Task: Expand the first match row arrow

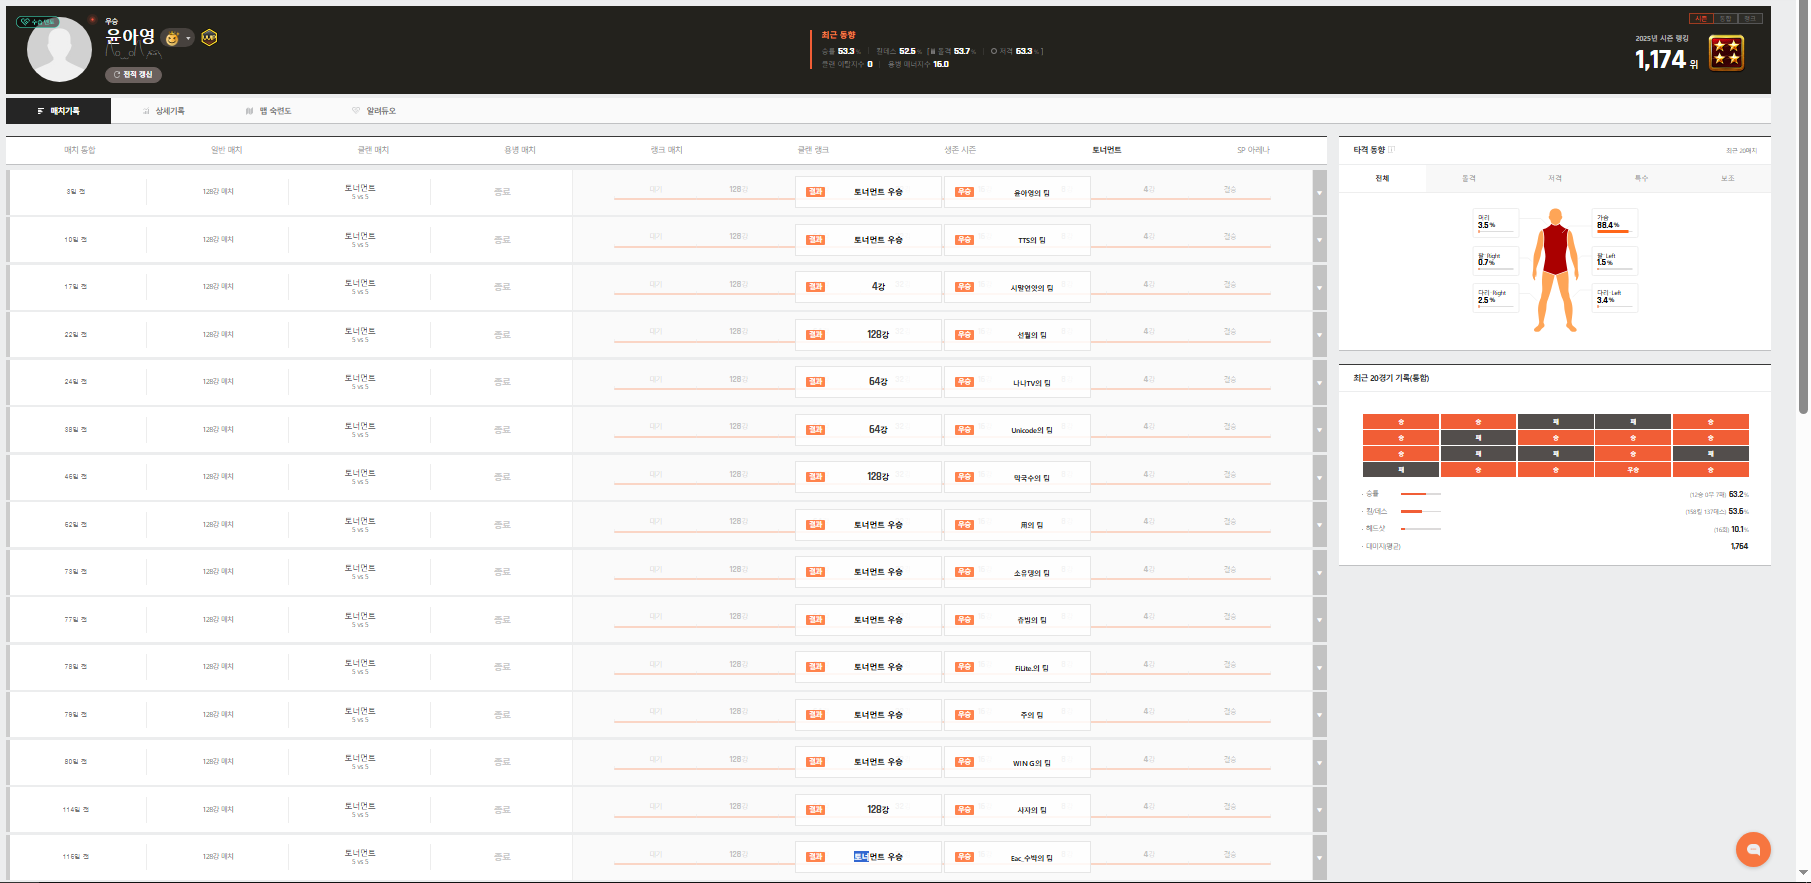Action: pyautogui.click(x=1319, y=193)
